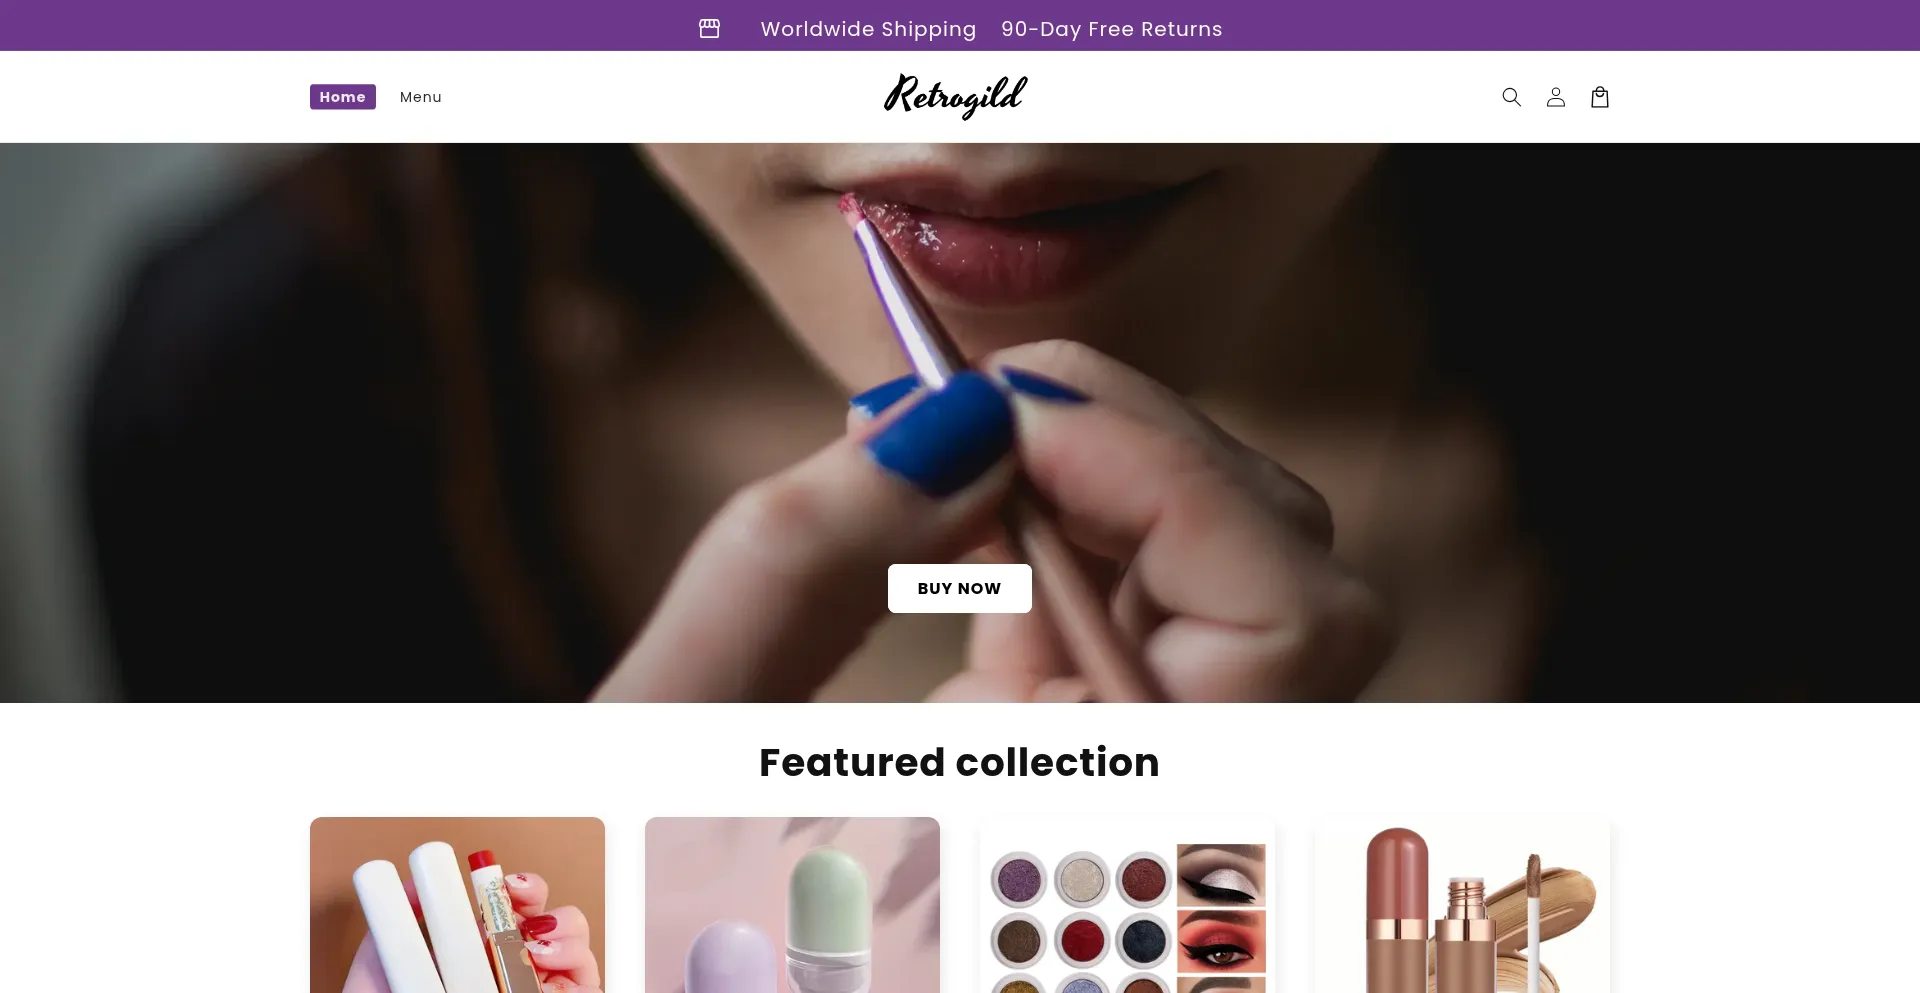Select the Home menu item
Viewport: 1920px width, 993px height.
point(343,97)
